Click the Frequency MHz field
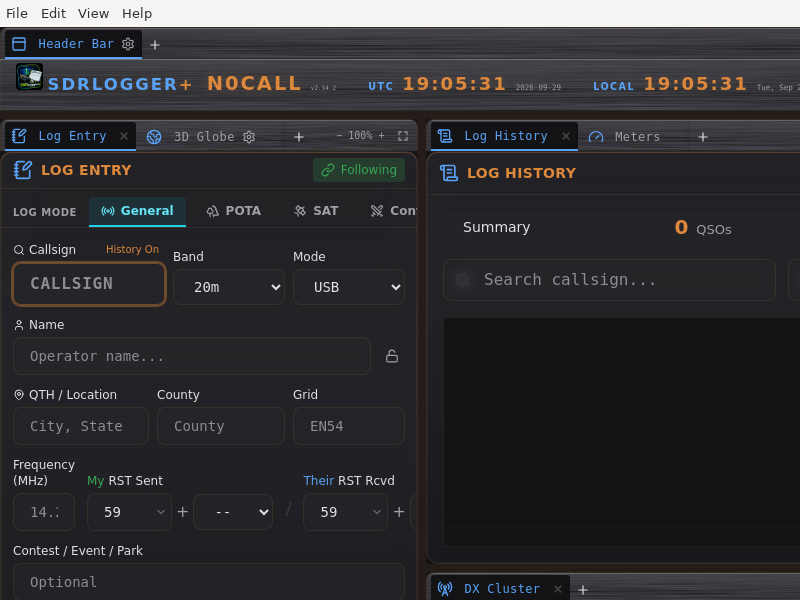The width and height of the screenshot is (800, 600). coord(44,512)
